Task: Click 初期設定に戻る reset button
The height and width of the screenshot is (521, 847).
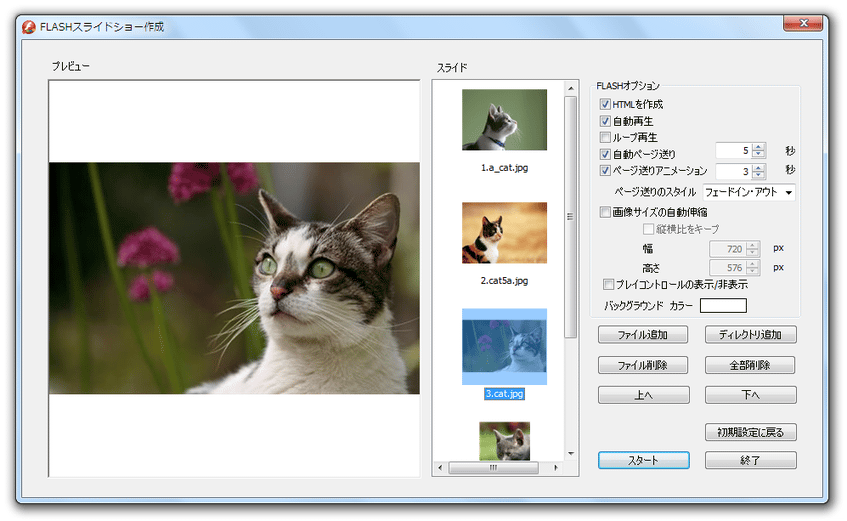Action: (x=750, y=432)
